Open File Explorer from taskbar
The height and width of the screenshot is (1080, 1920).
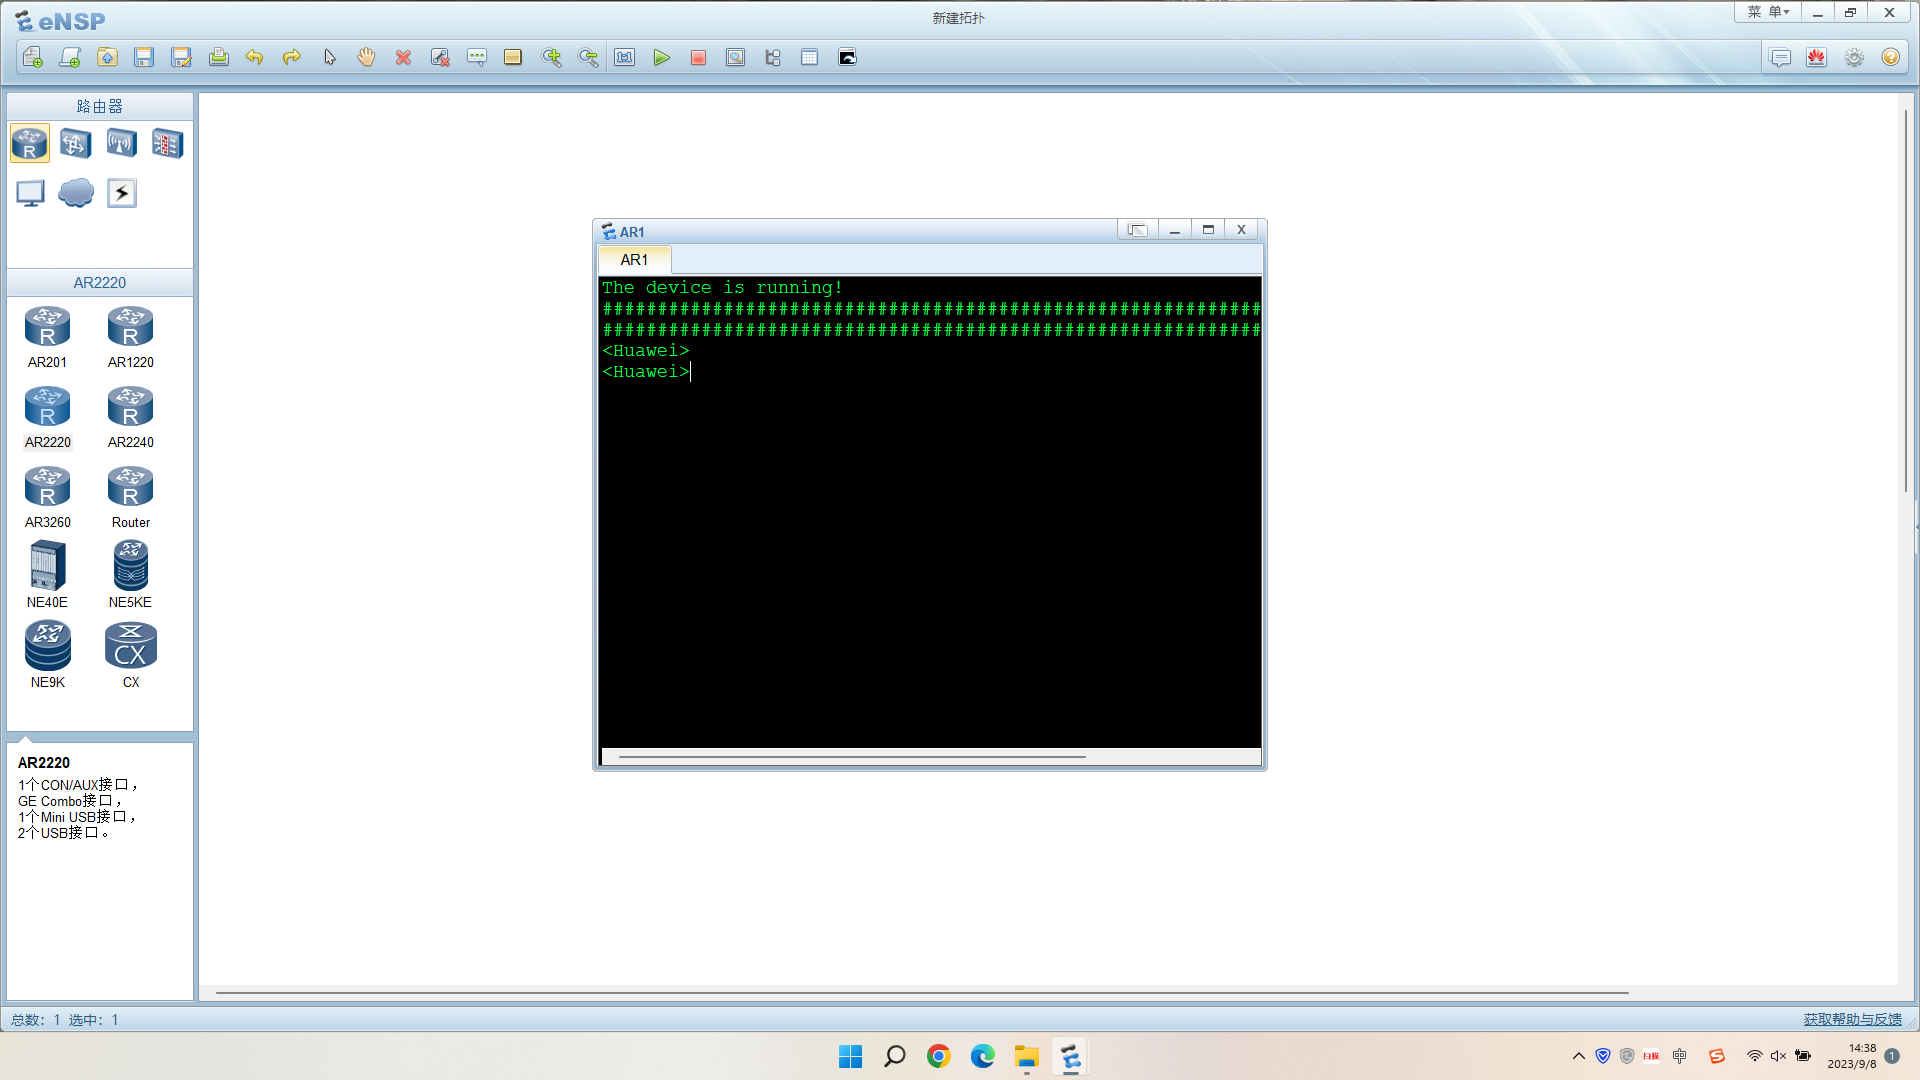pos(1027,1056)
